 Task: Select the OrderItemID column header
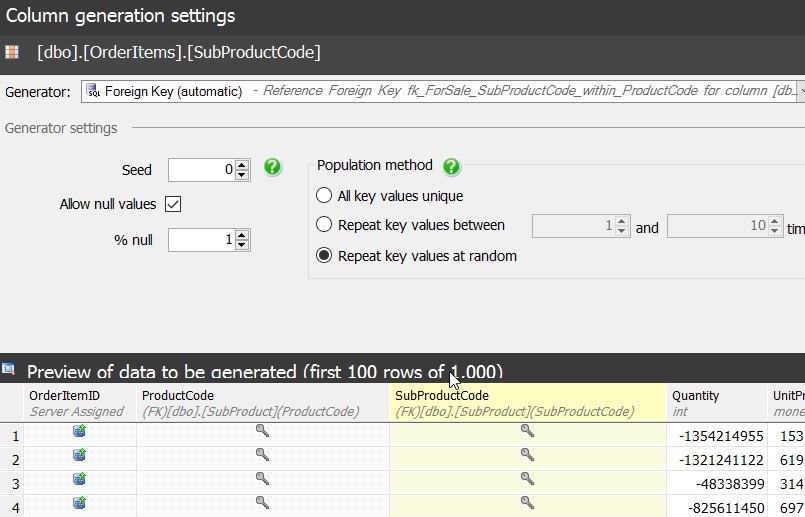(x=80, y=403)
